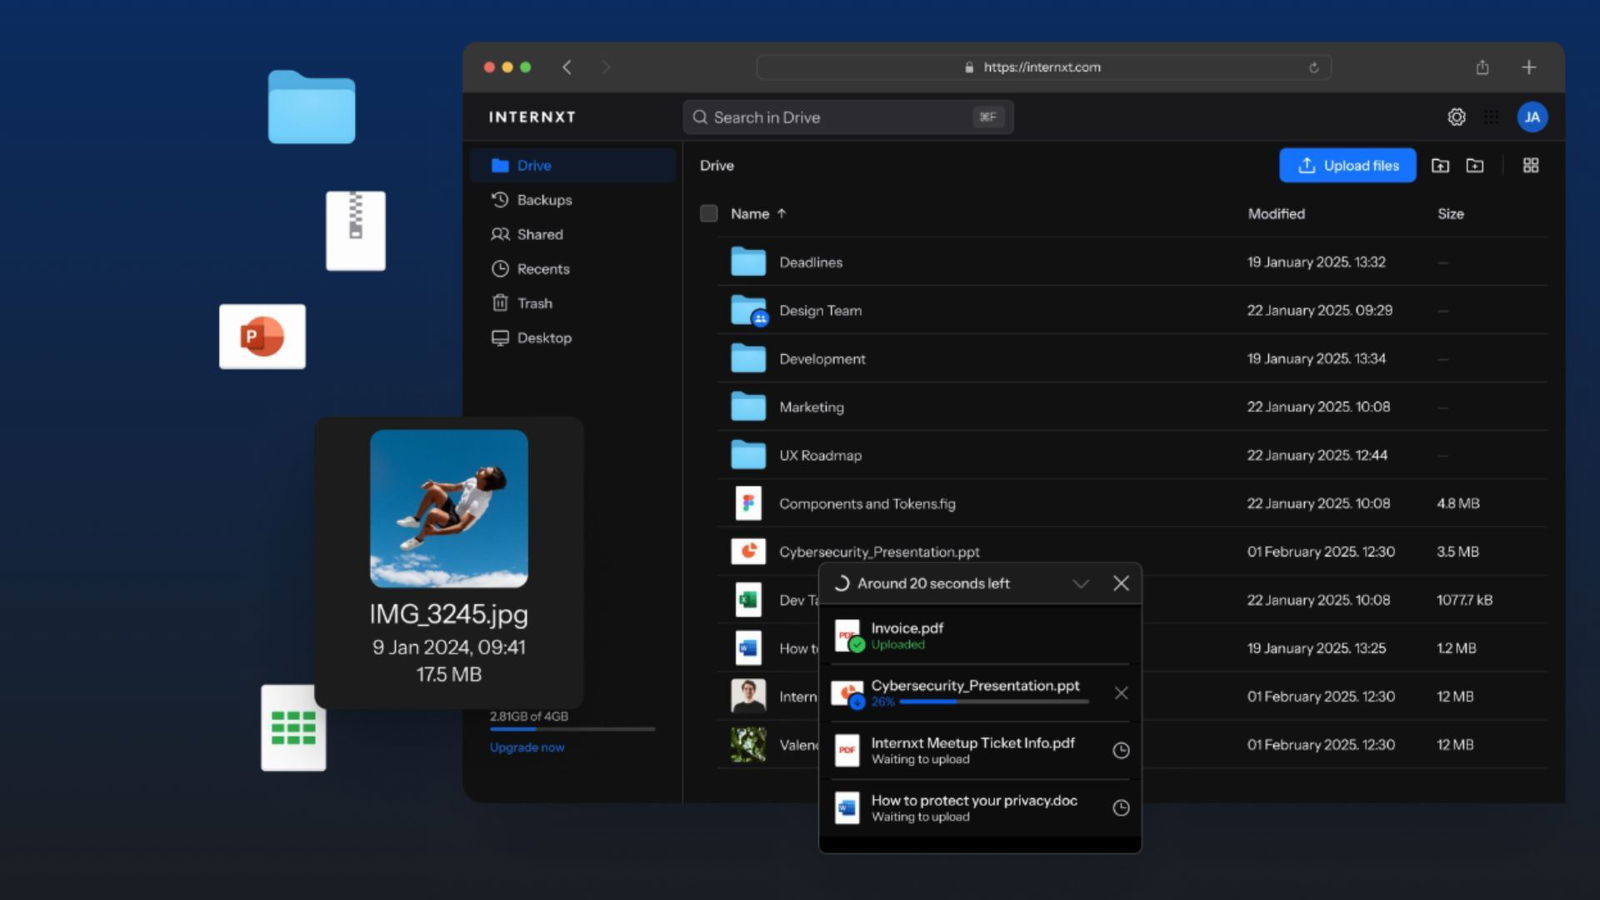Close the upload progress panel
The image size is (1600, 900).
pos(1121,584)
